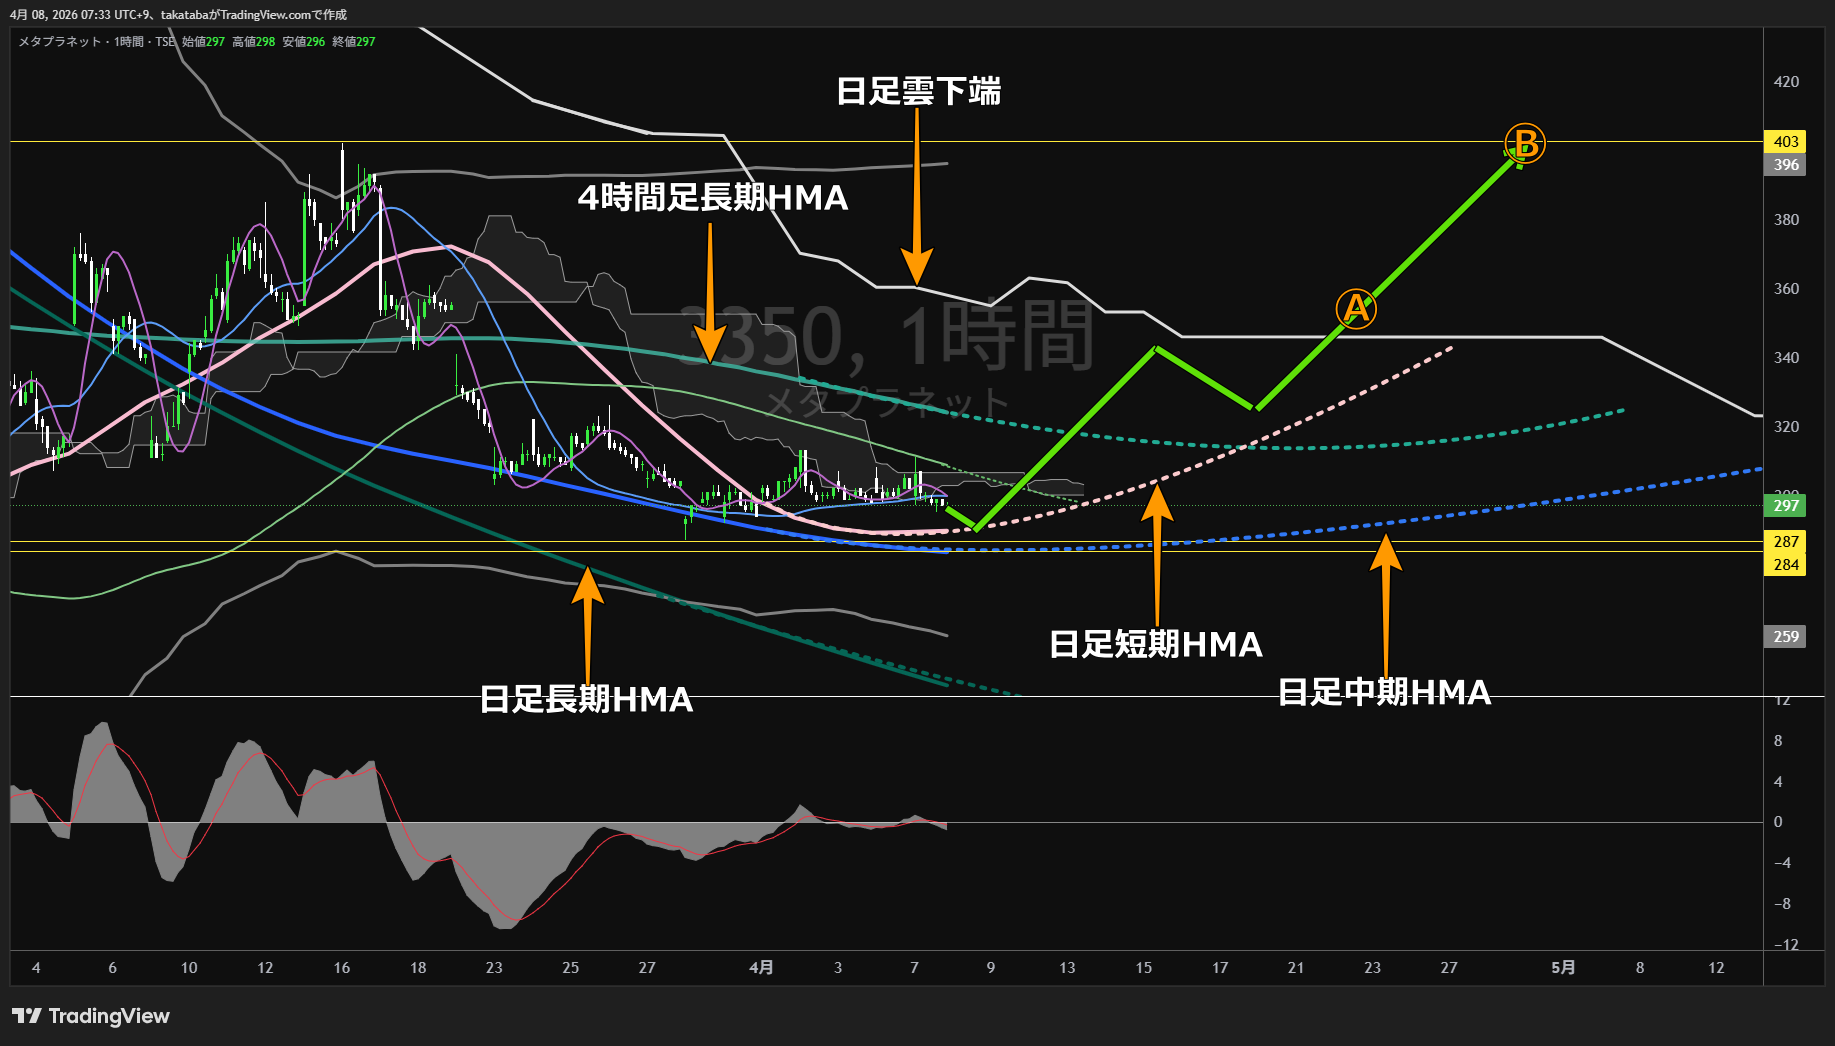1835x1046 pixels.
Task: Click the yellow 403 price label
Action: [x=1786, y=142]
